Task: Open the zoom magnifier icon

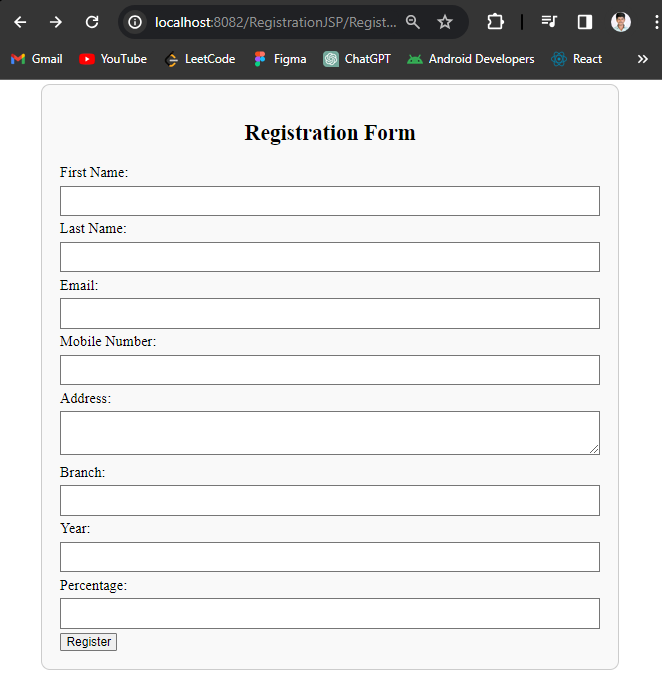Action: [x=413, y=22]
